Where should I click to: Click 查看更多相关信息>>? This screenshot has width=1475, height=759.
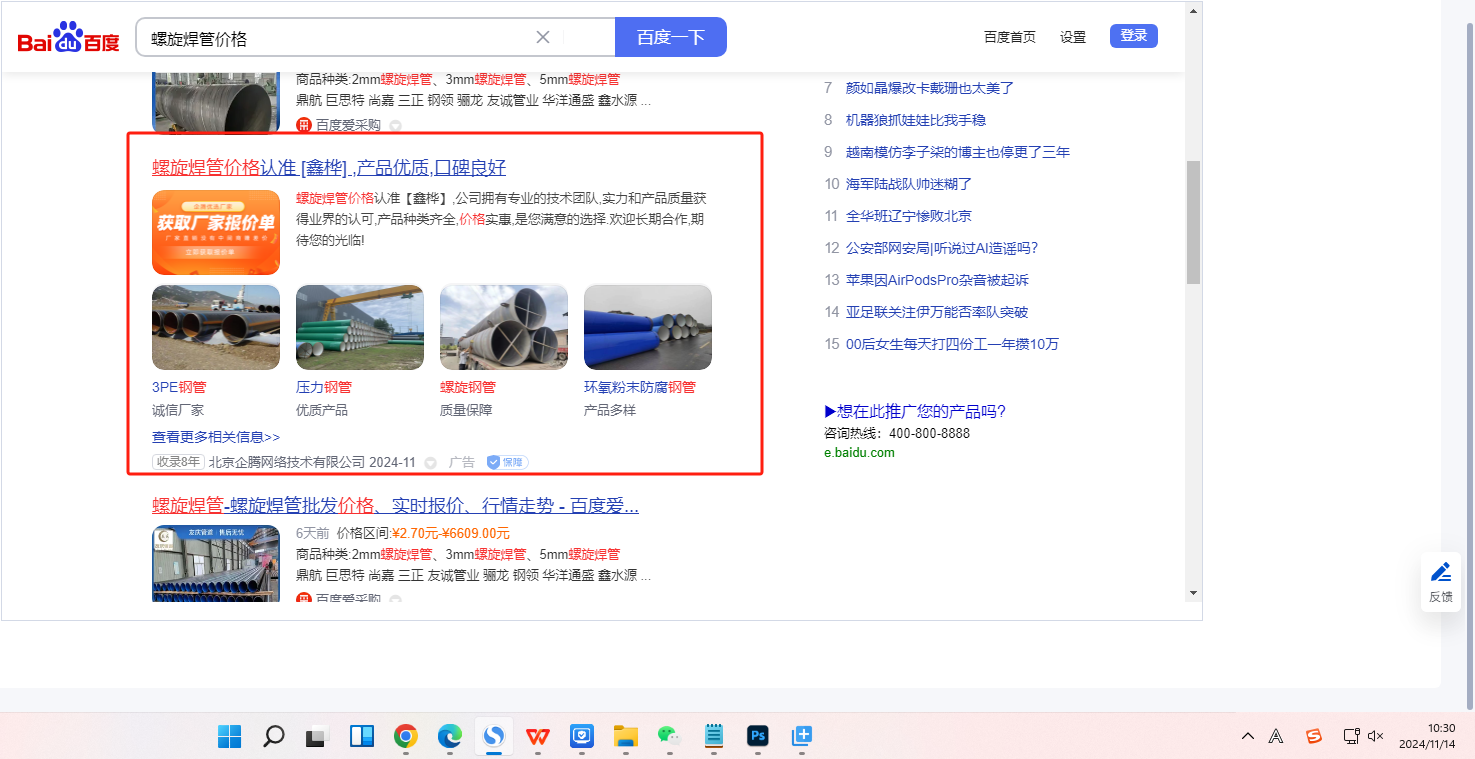point(216,437)
